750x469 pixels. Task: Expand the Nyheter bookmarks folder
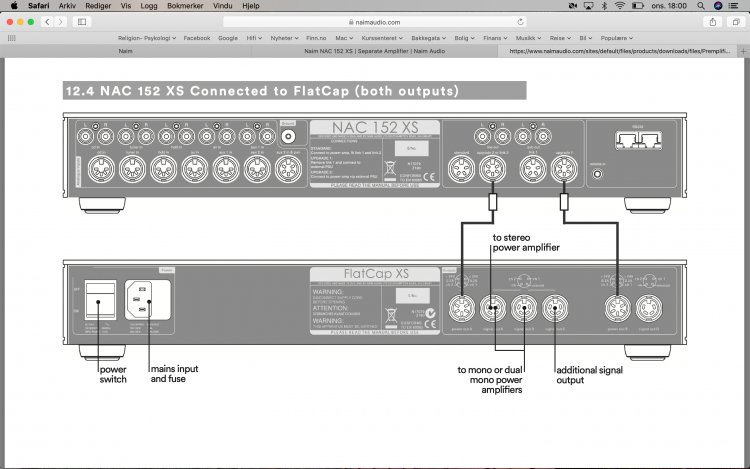coord(284,38)
